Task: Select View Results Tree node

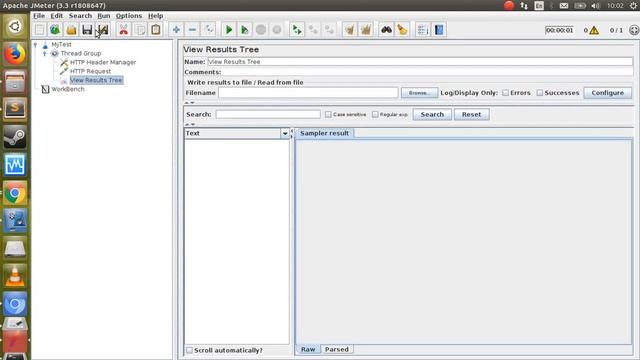Action: point(96,80)
